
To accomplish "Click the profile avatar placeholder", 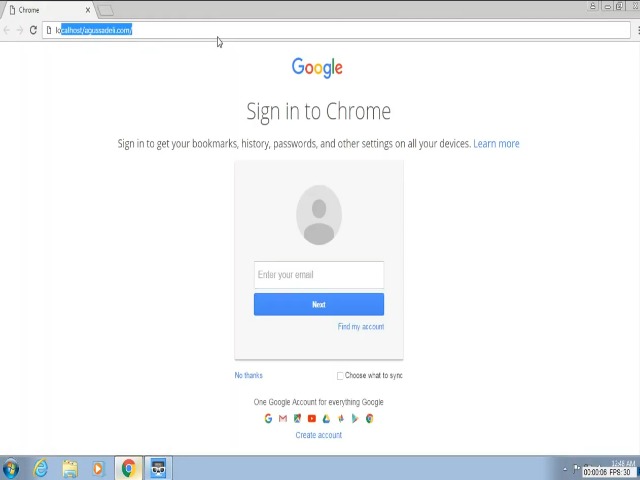I will (x=319, y=215).
